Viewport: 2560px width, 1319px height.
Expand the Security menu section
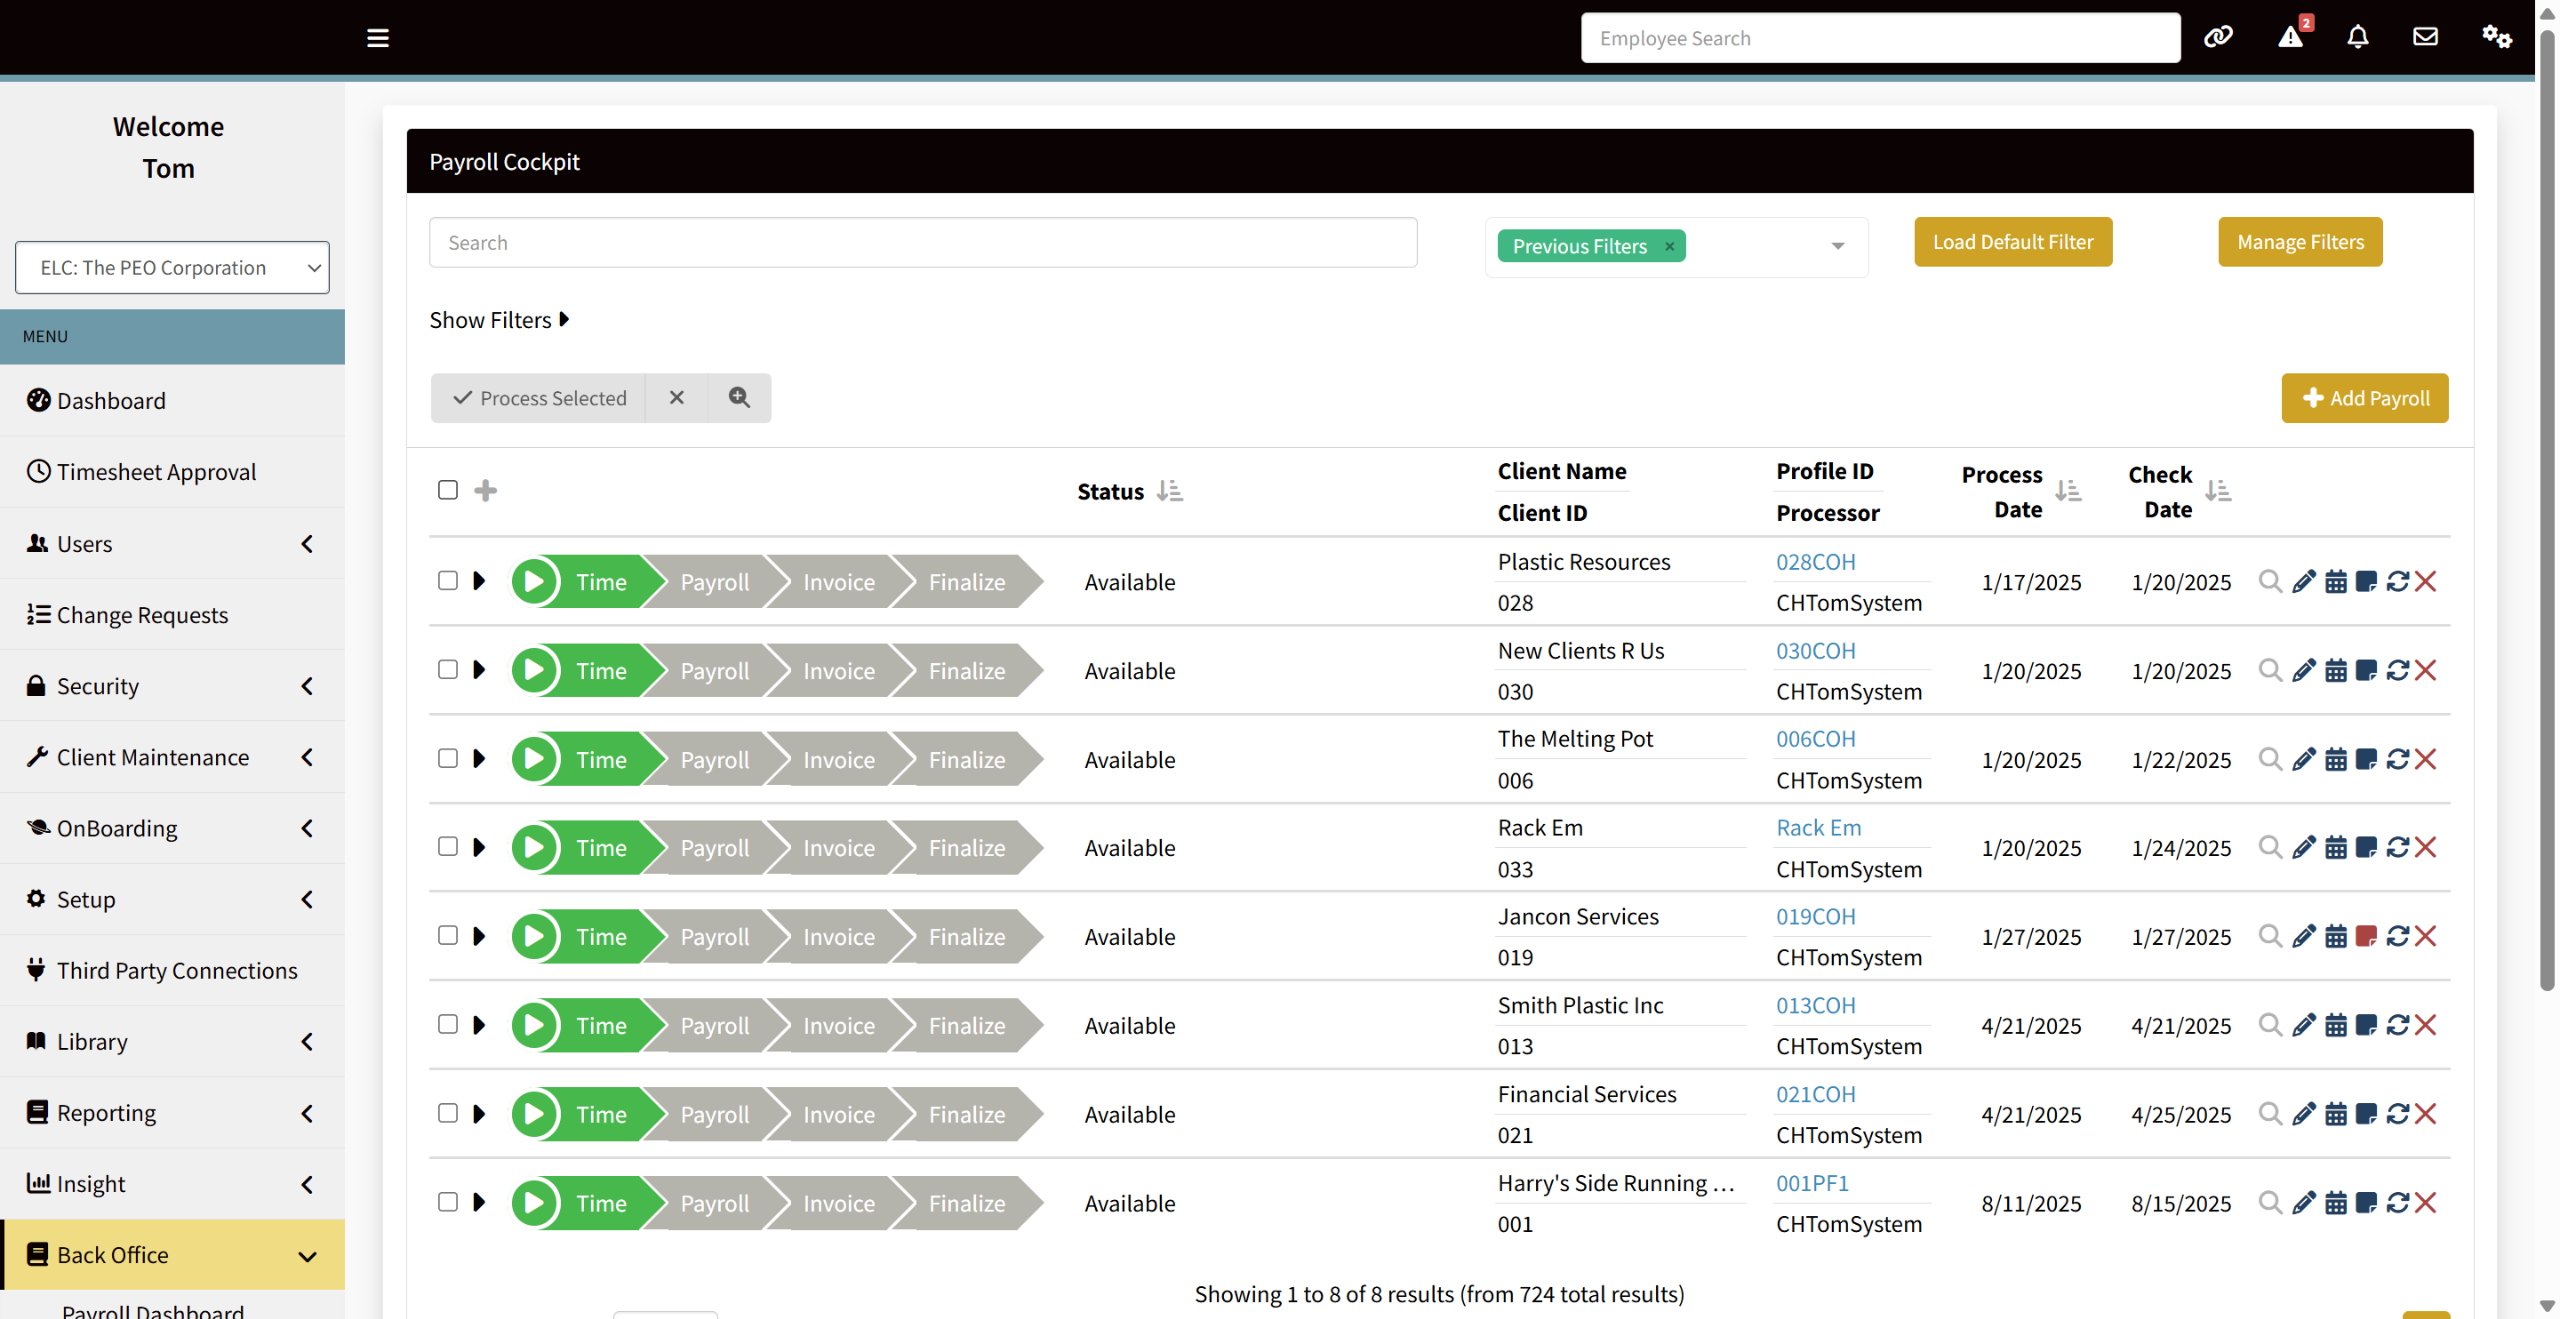click(172, 686)
